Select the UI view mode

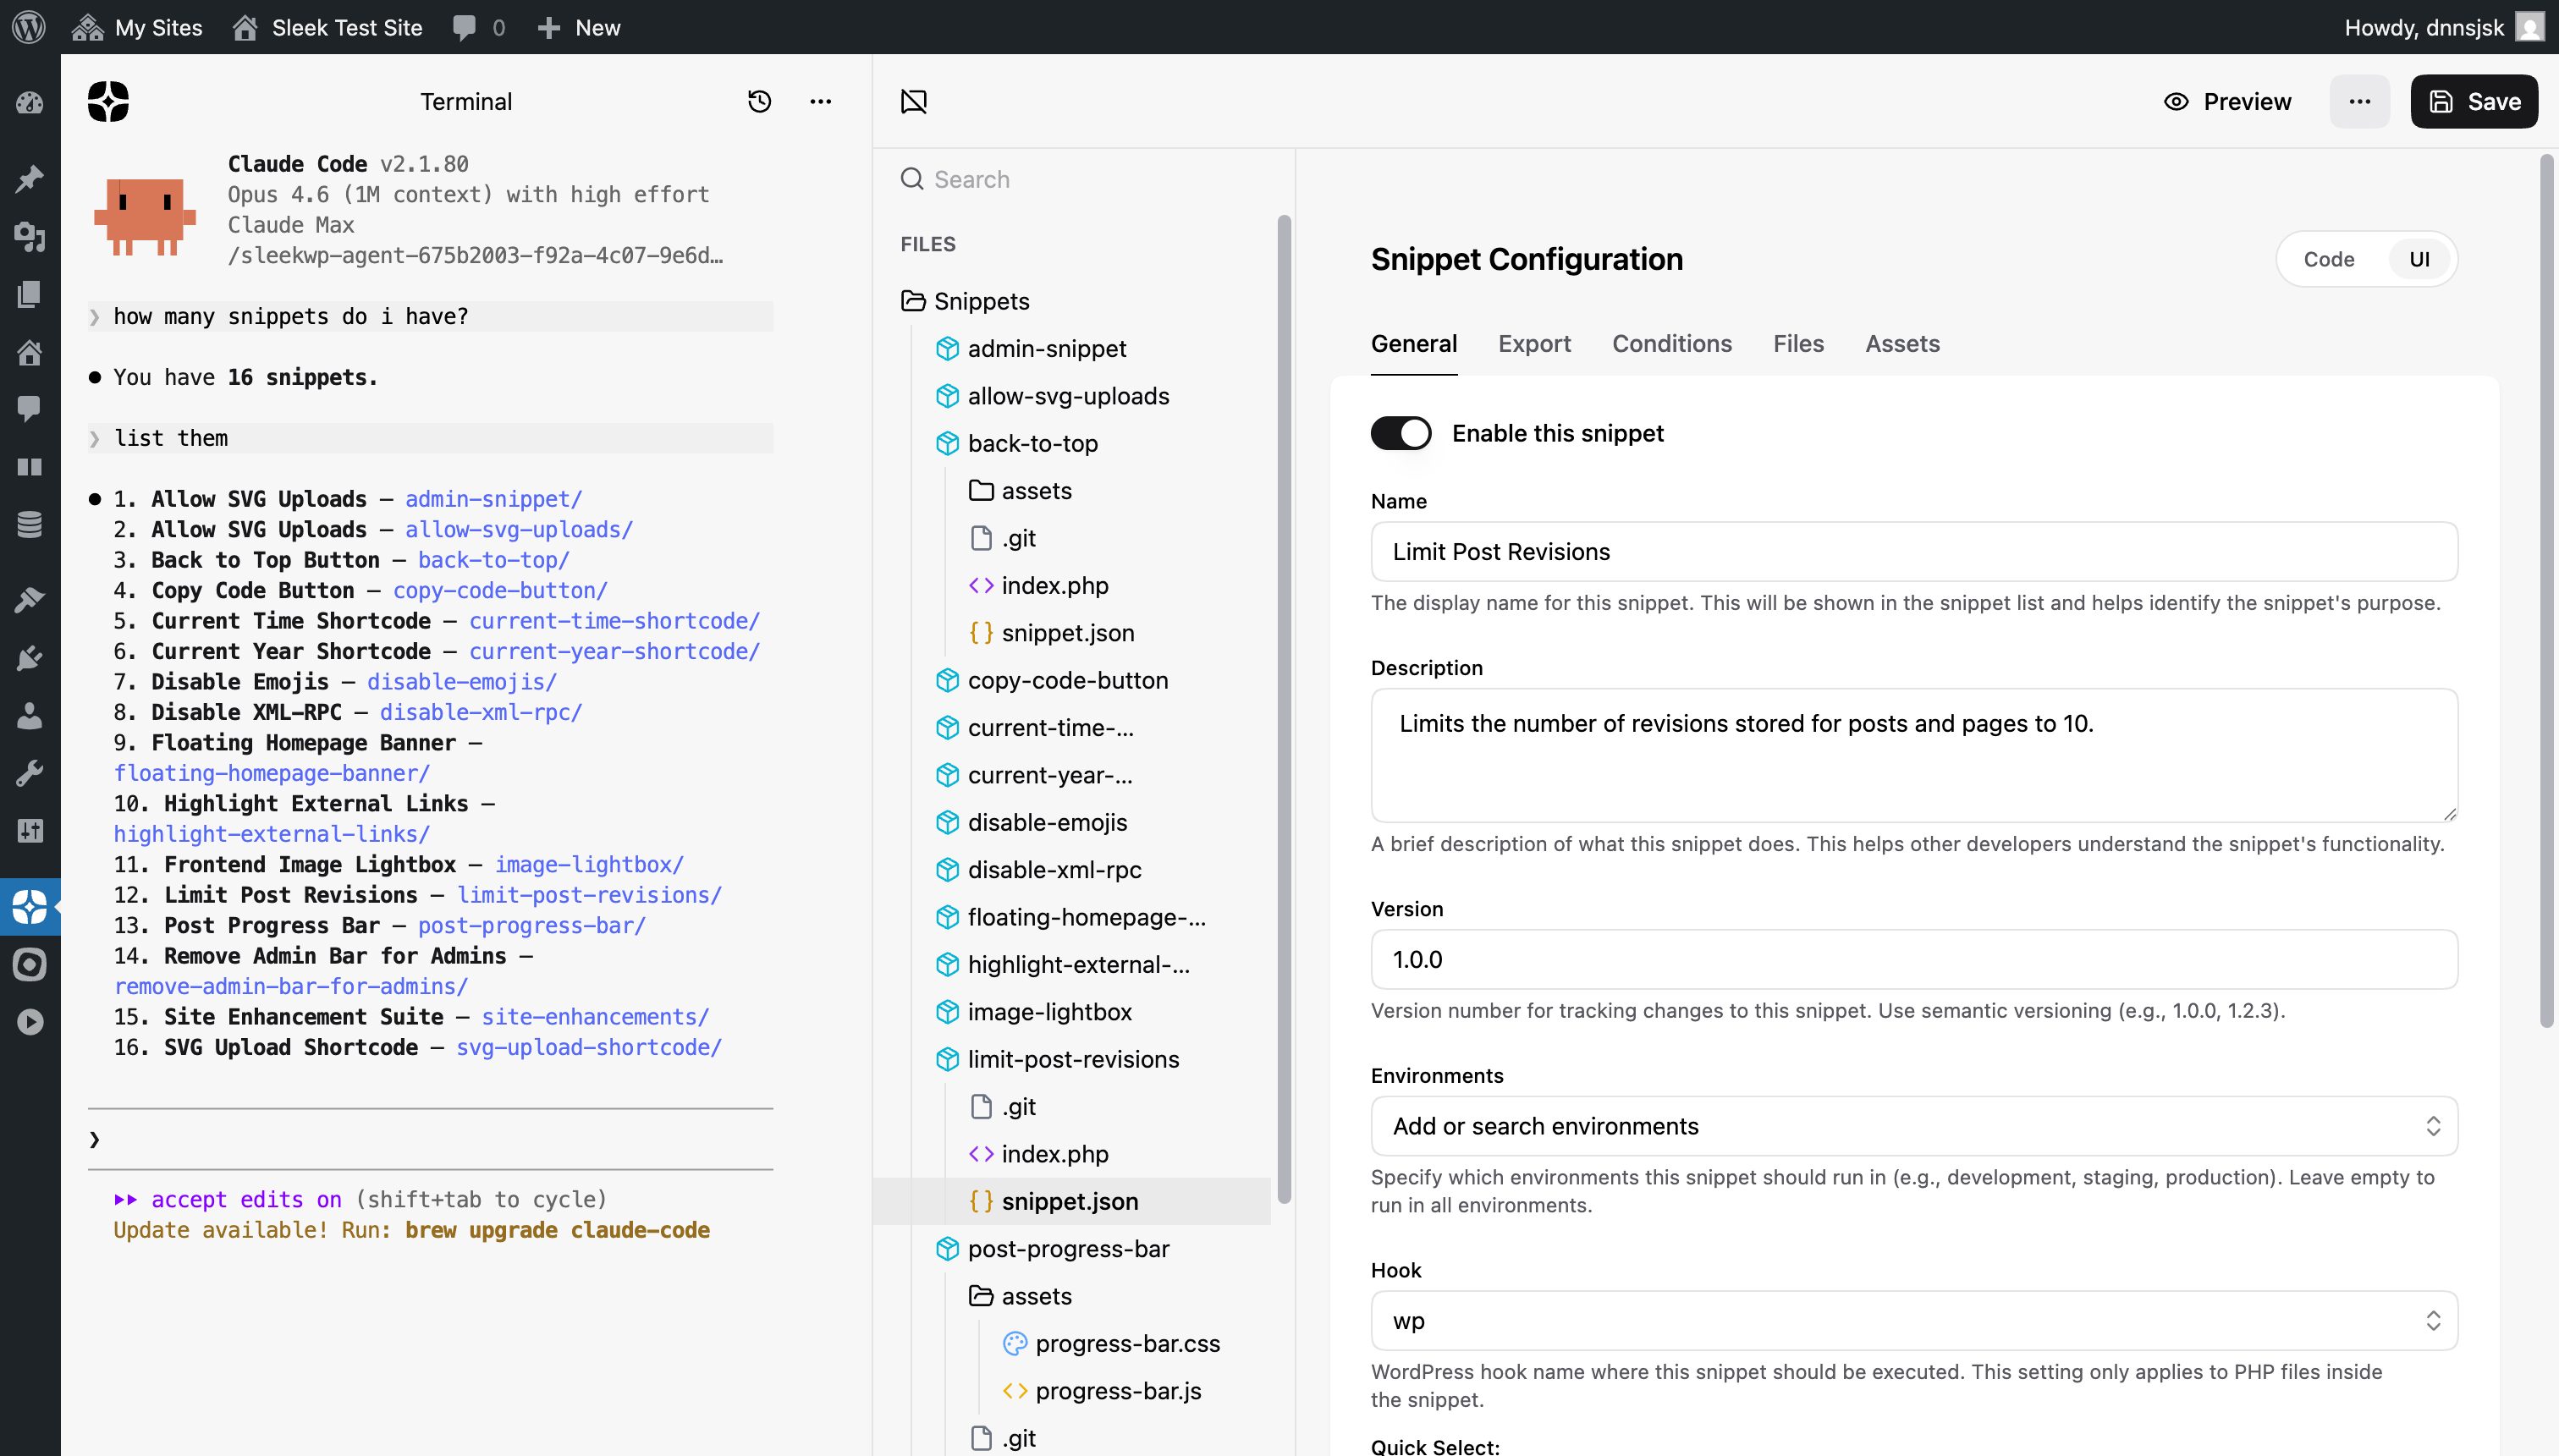pos(2418,259)
